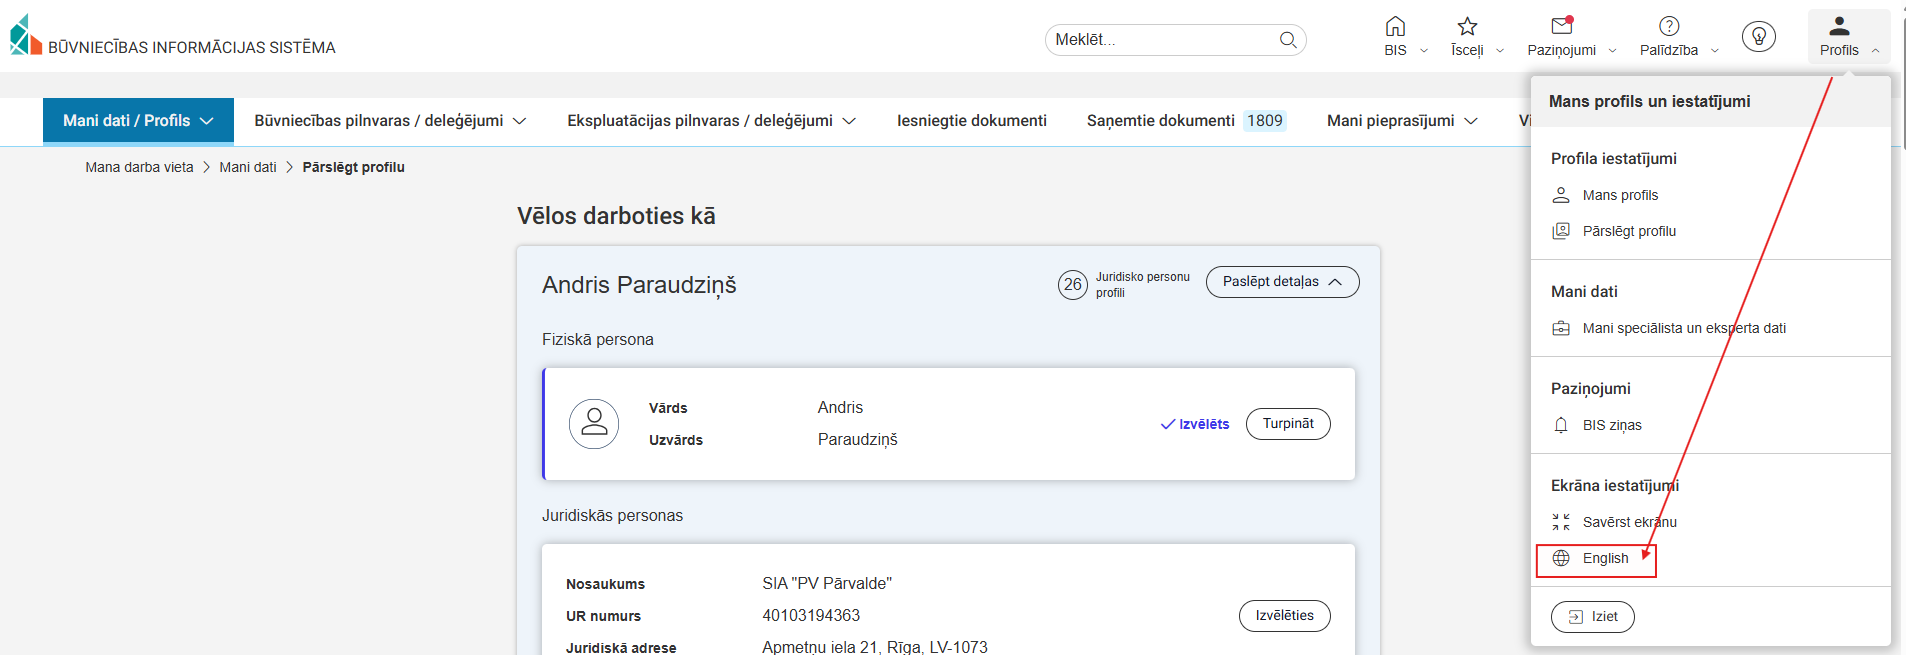Click the BIS home icon

(1395, 27)
